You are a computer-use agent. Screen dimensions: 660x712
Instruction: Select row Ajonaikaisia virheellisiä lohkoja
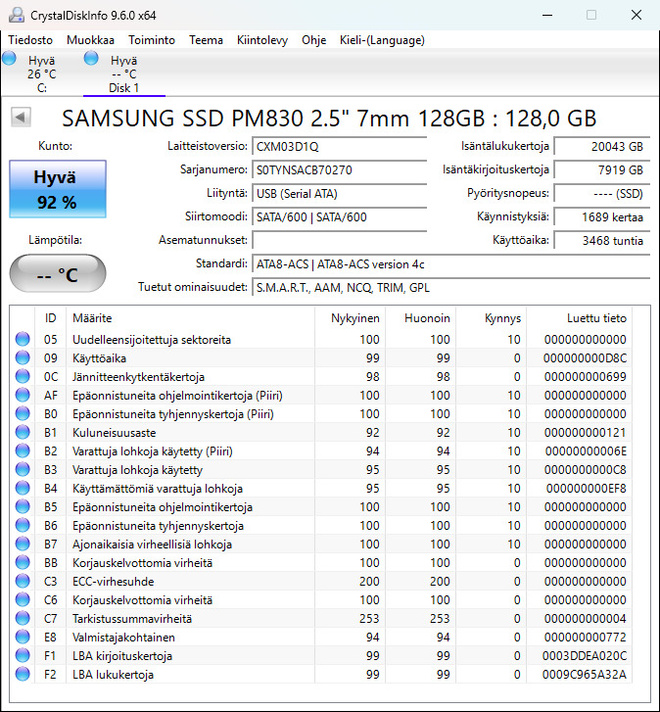(x=321, y=544)
